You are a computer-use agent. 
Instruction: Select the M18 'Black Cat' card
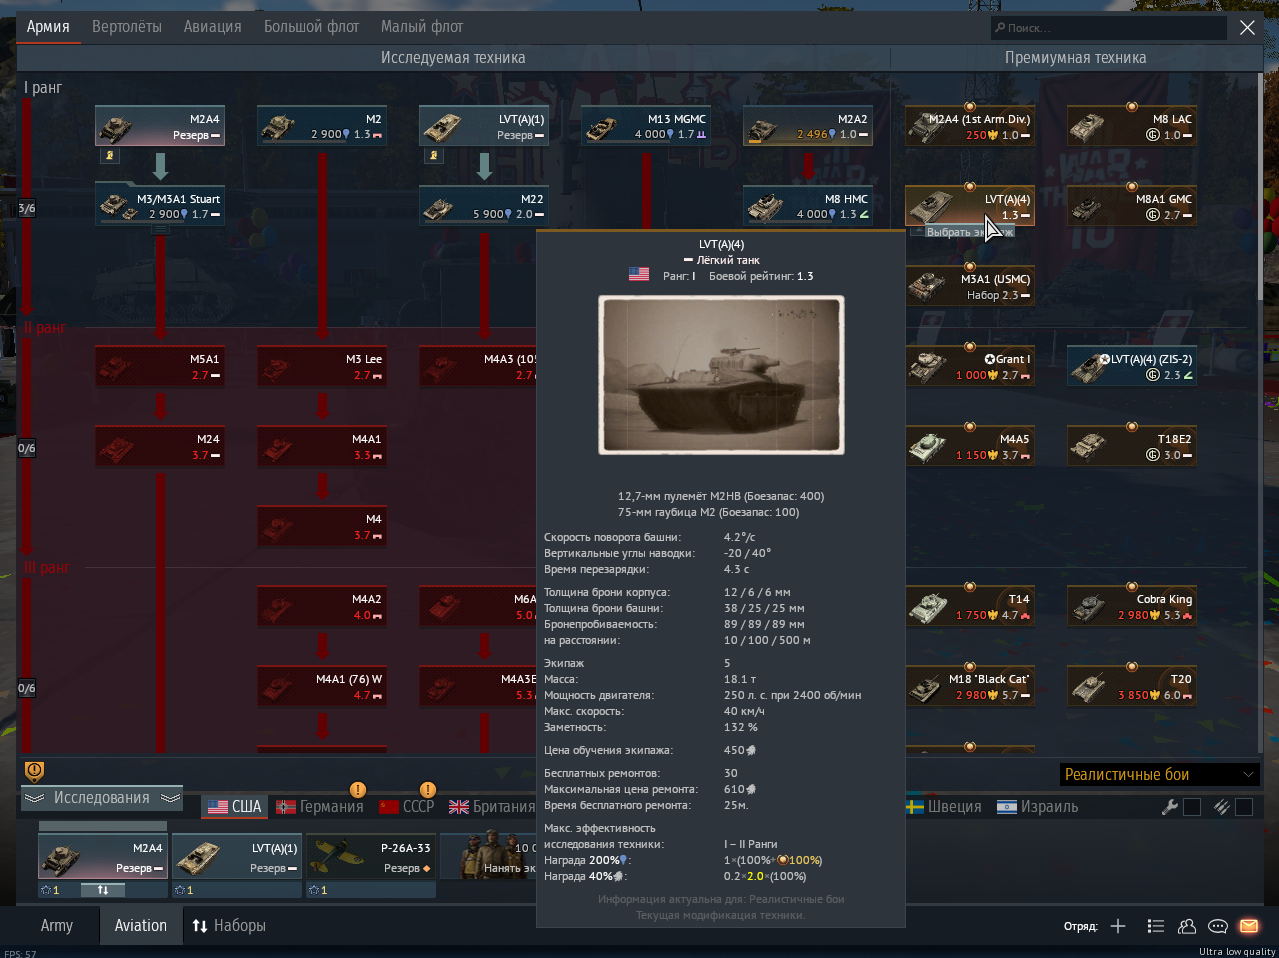click(970, 687)
